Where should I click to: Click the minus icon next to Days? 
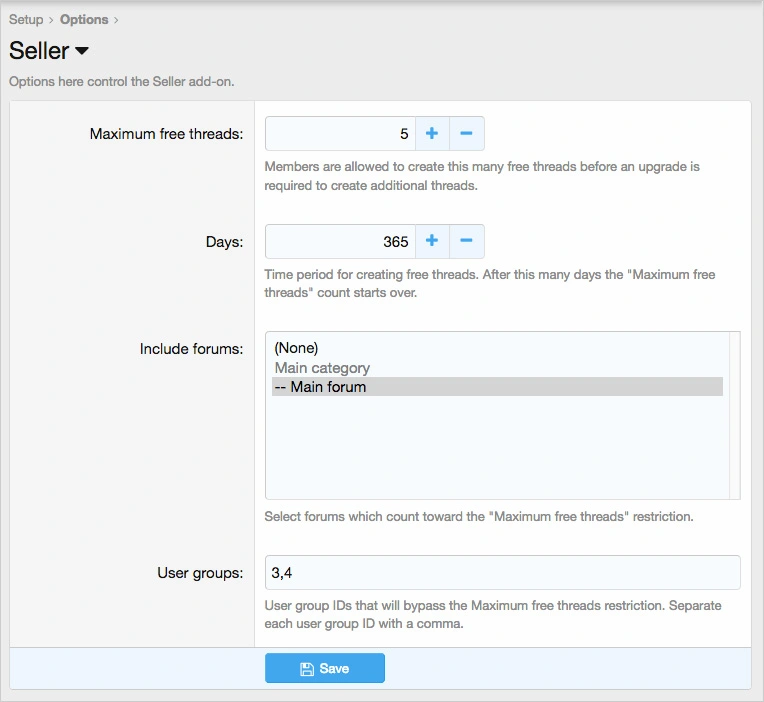coord(467,241)
